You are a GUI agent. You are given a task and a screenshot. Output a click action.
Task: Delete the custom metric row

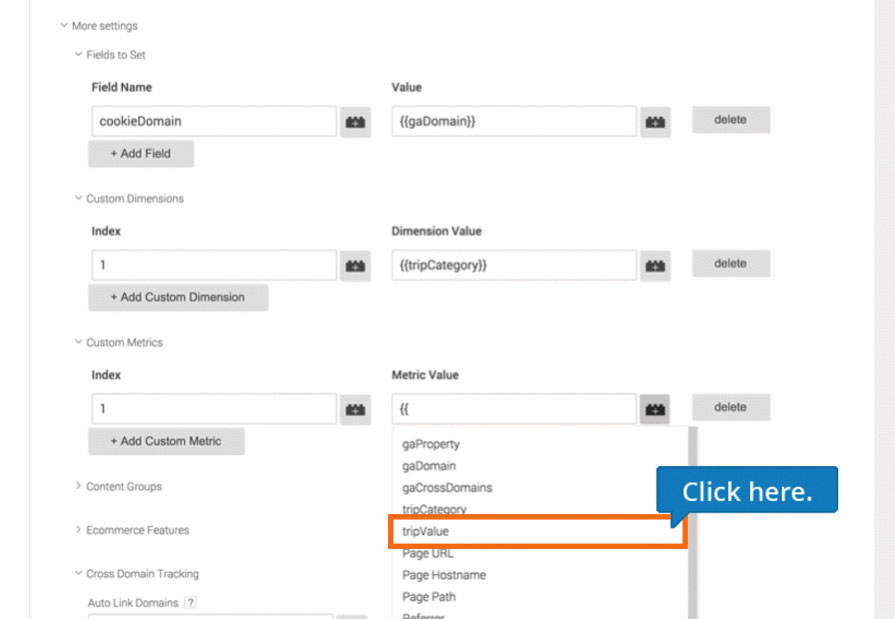coord(731,408)
